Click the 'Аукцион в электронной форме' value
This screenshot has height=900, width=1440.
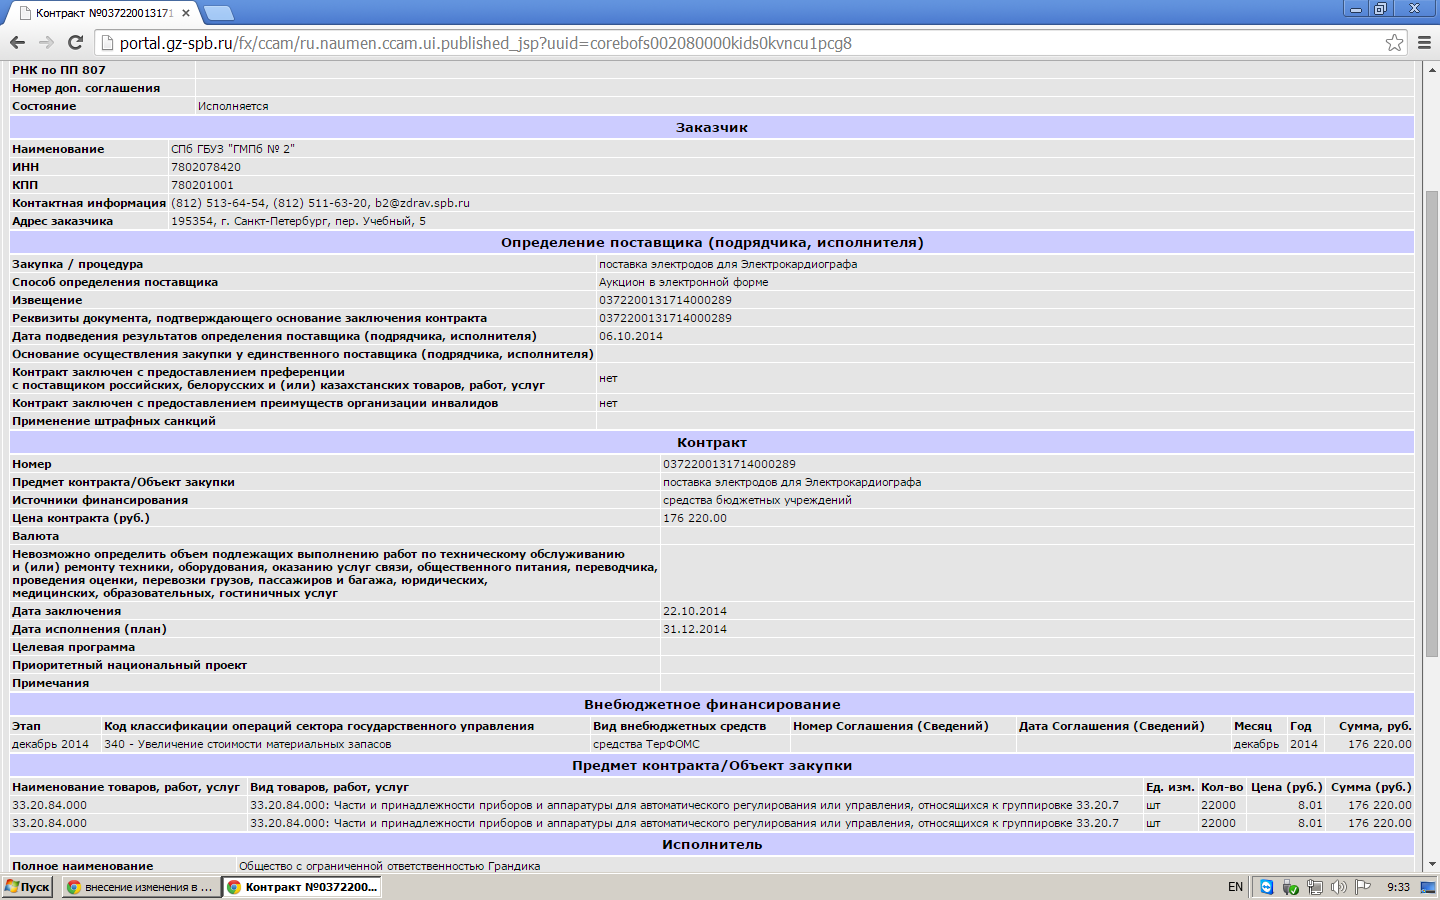pos(684,282)
